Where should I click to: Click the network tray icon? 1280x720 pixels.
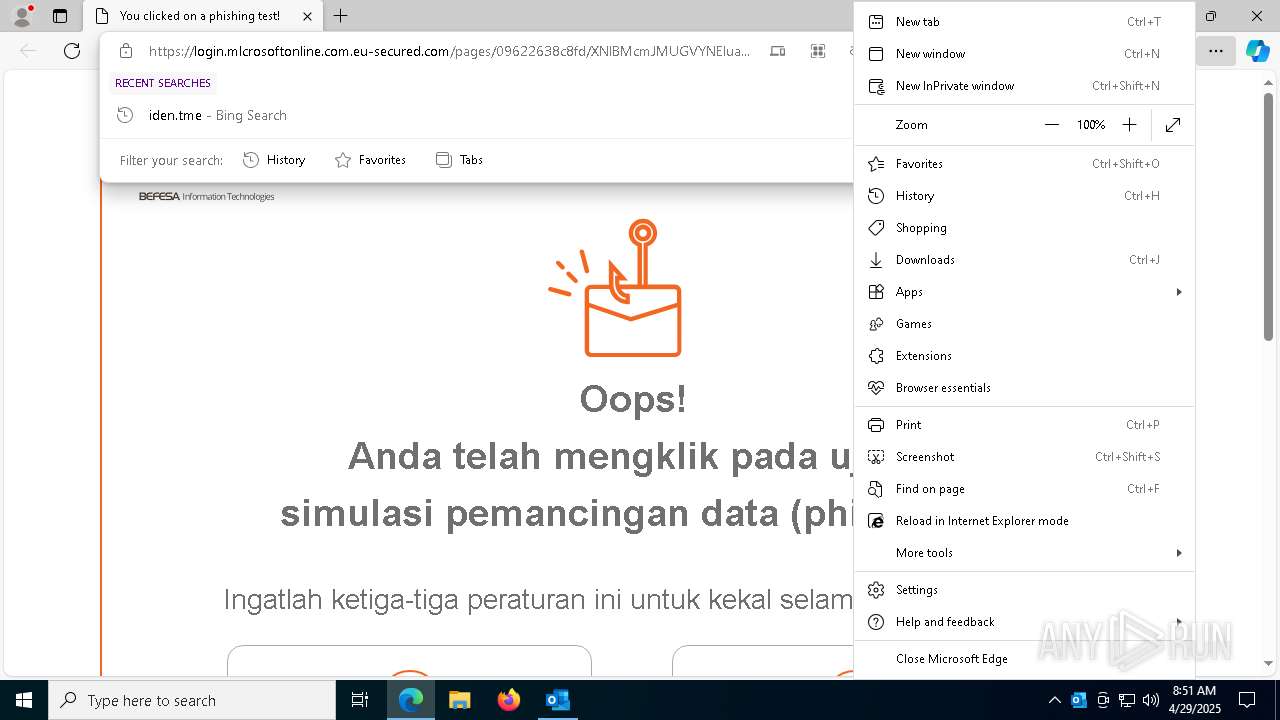pyautogui.click(x=1127, y=700)
